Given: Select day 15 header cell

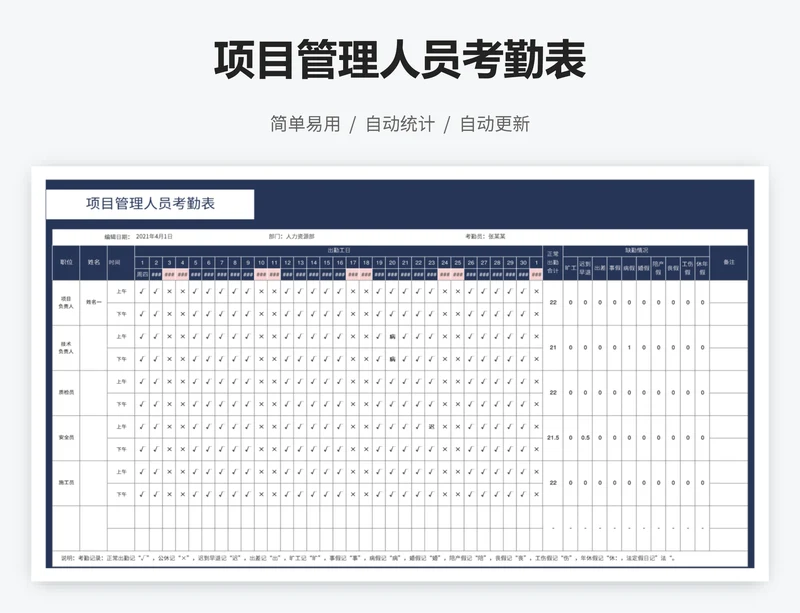Looking at the screenshot, I should (327, 262).
